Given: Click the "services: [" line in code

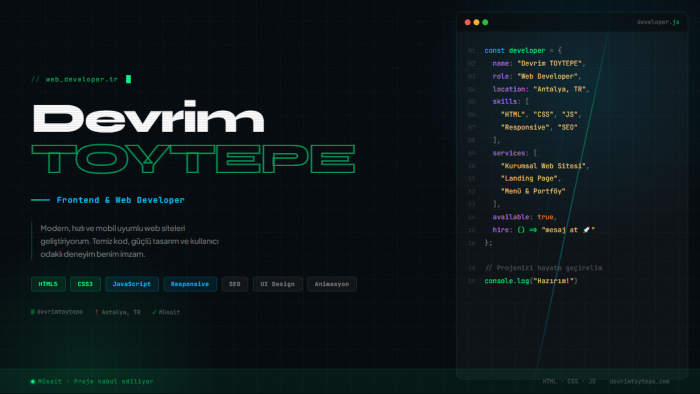Looking at the screenshot, I should pos(515,153).
